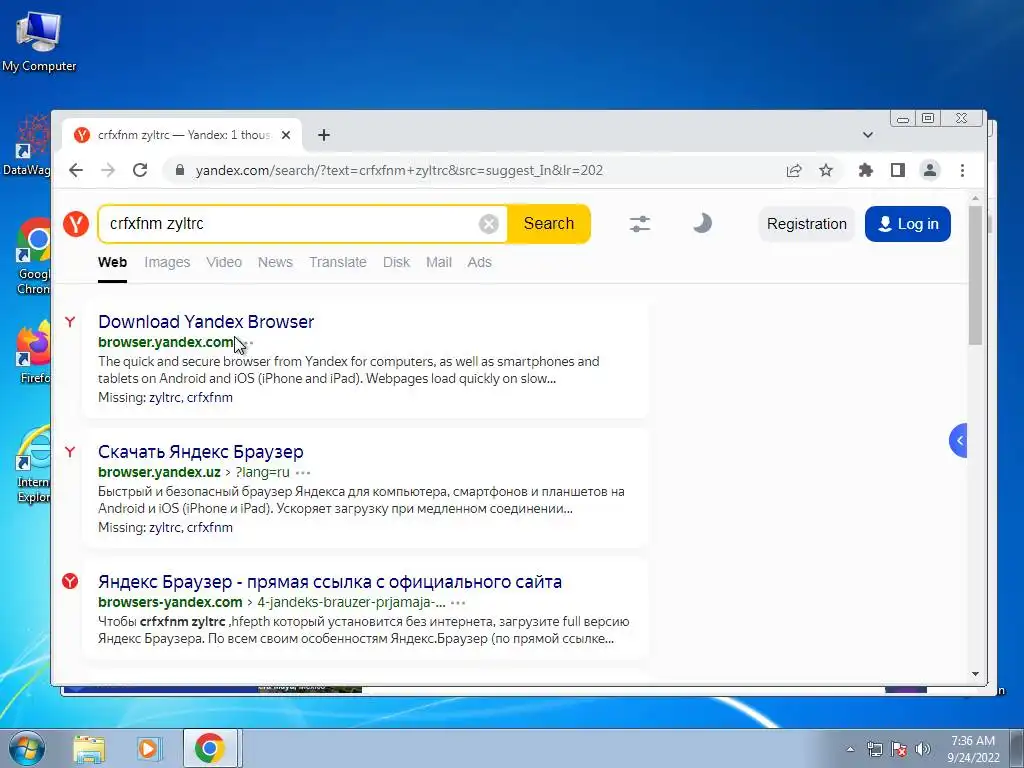This screenshot has height=768, width=1024.
Task: Expand the tab search chevron
Action: pos(868,135)
